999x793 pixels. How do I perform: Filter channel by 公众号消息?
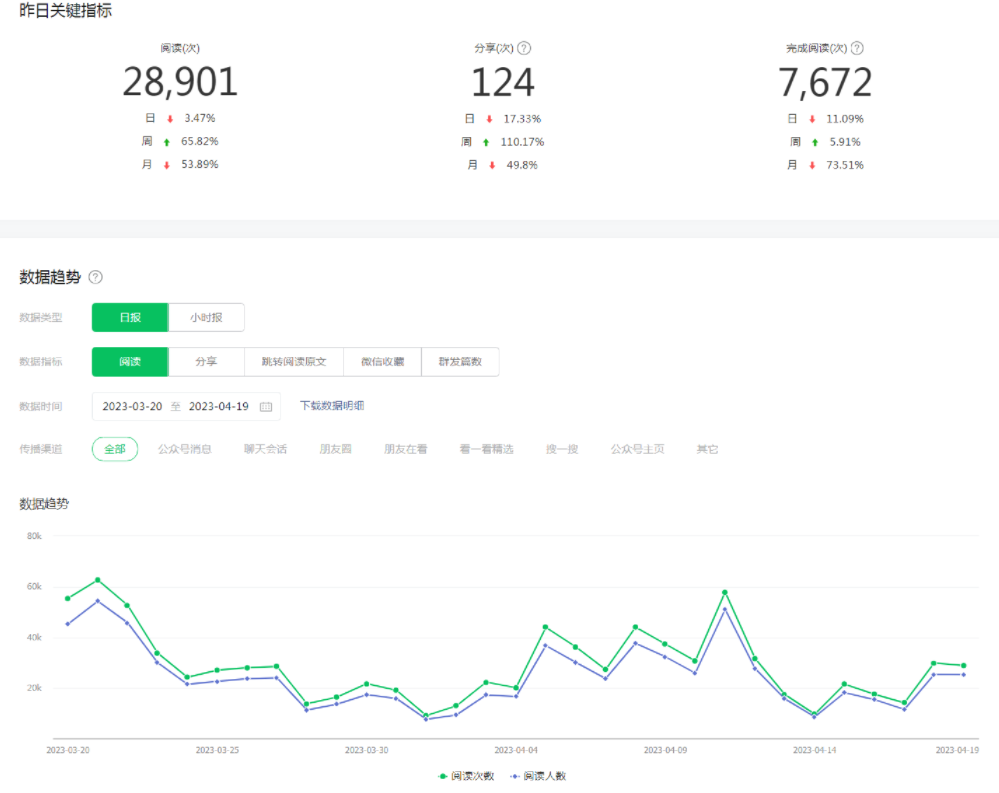tap(185, 449)
